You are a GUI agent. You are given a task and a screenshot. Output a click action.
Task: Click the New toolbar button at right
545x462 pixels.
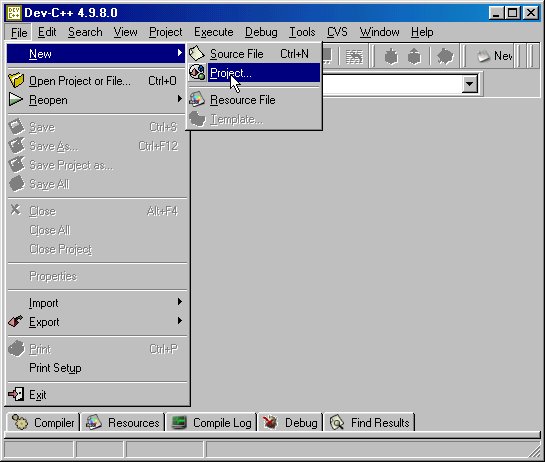coord(494,56)
